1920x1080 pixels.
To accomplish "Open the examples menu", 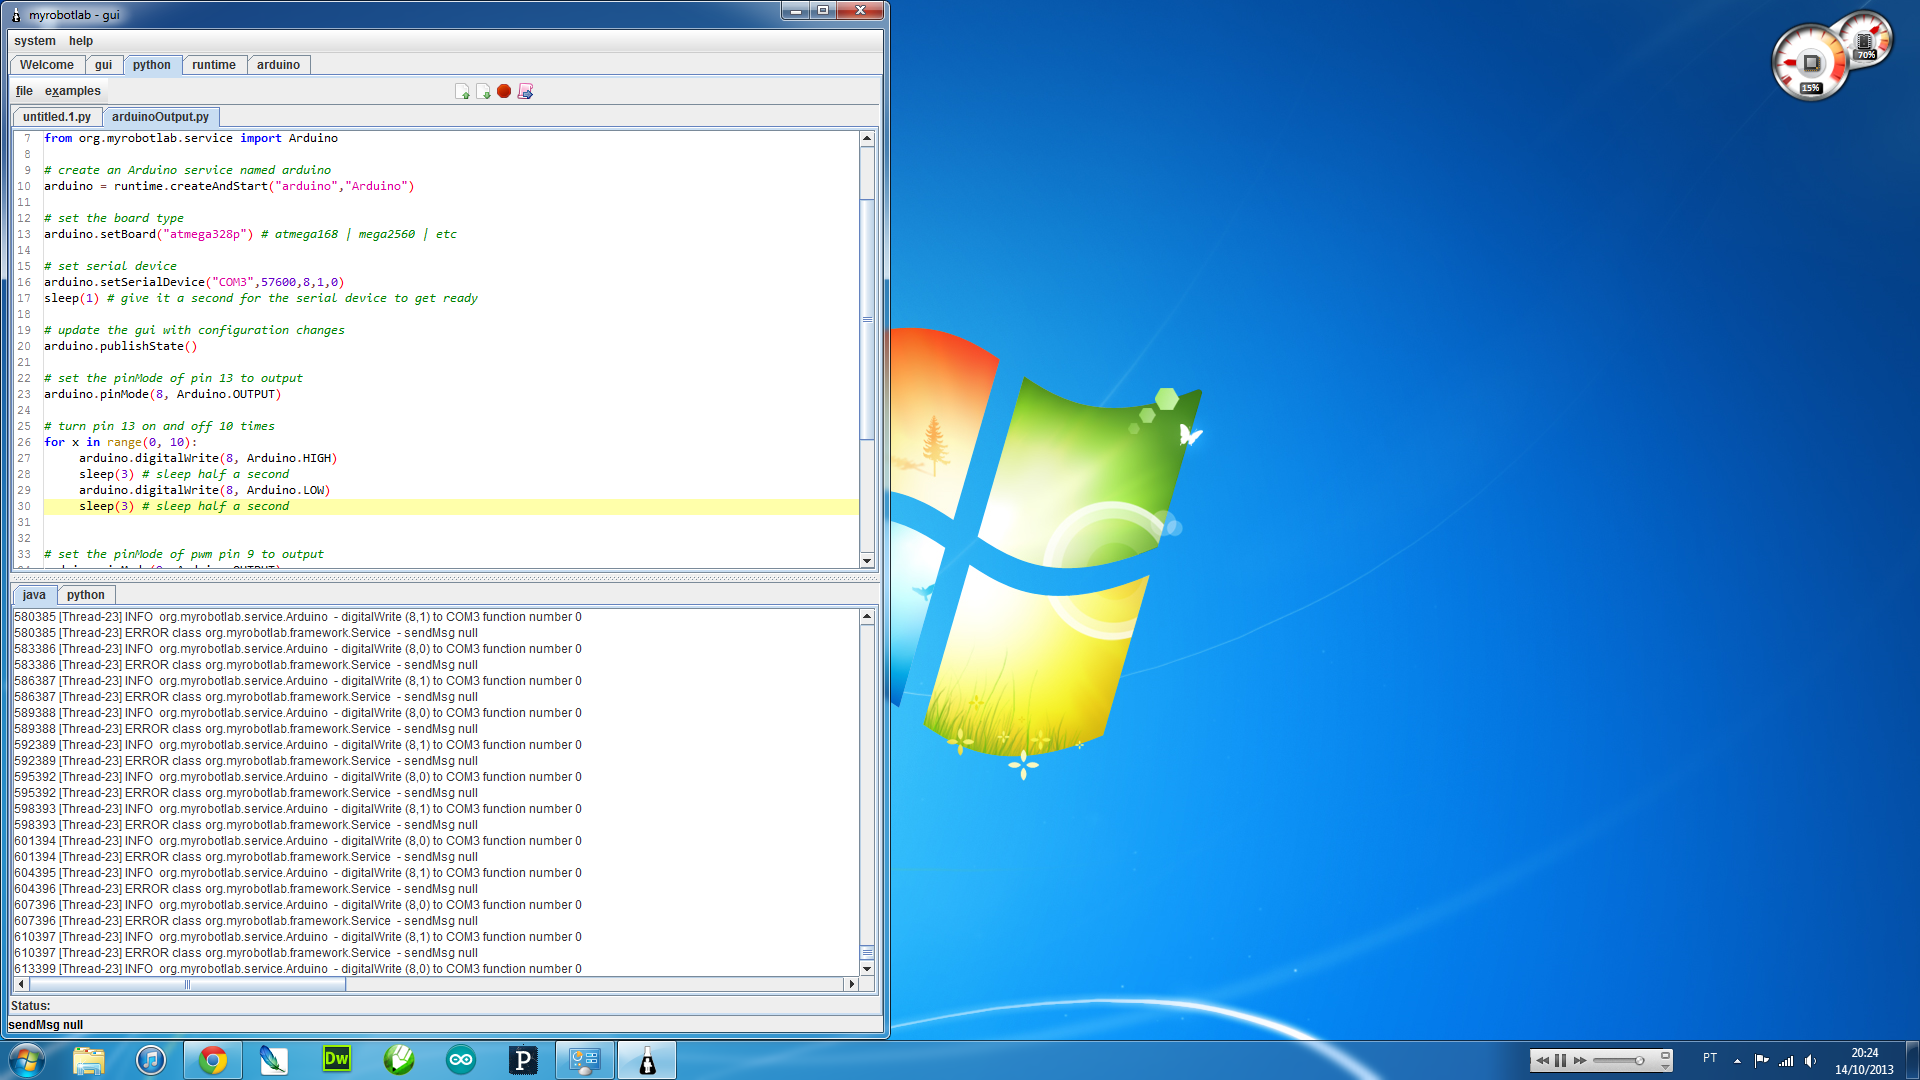I will pyautogui.click(x=72, y=91).
